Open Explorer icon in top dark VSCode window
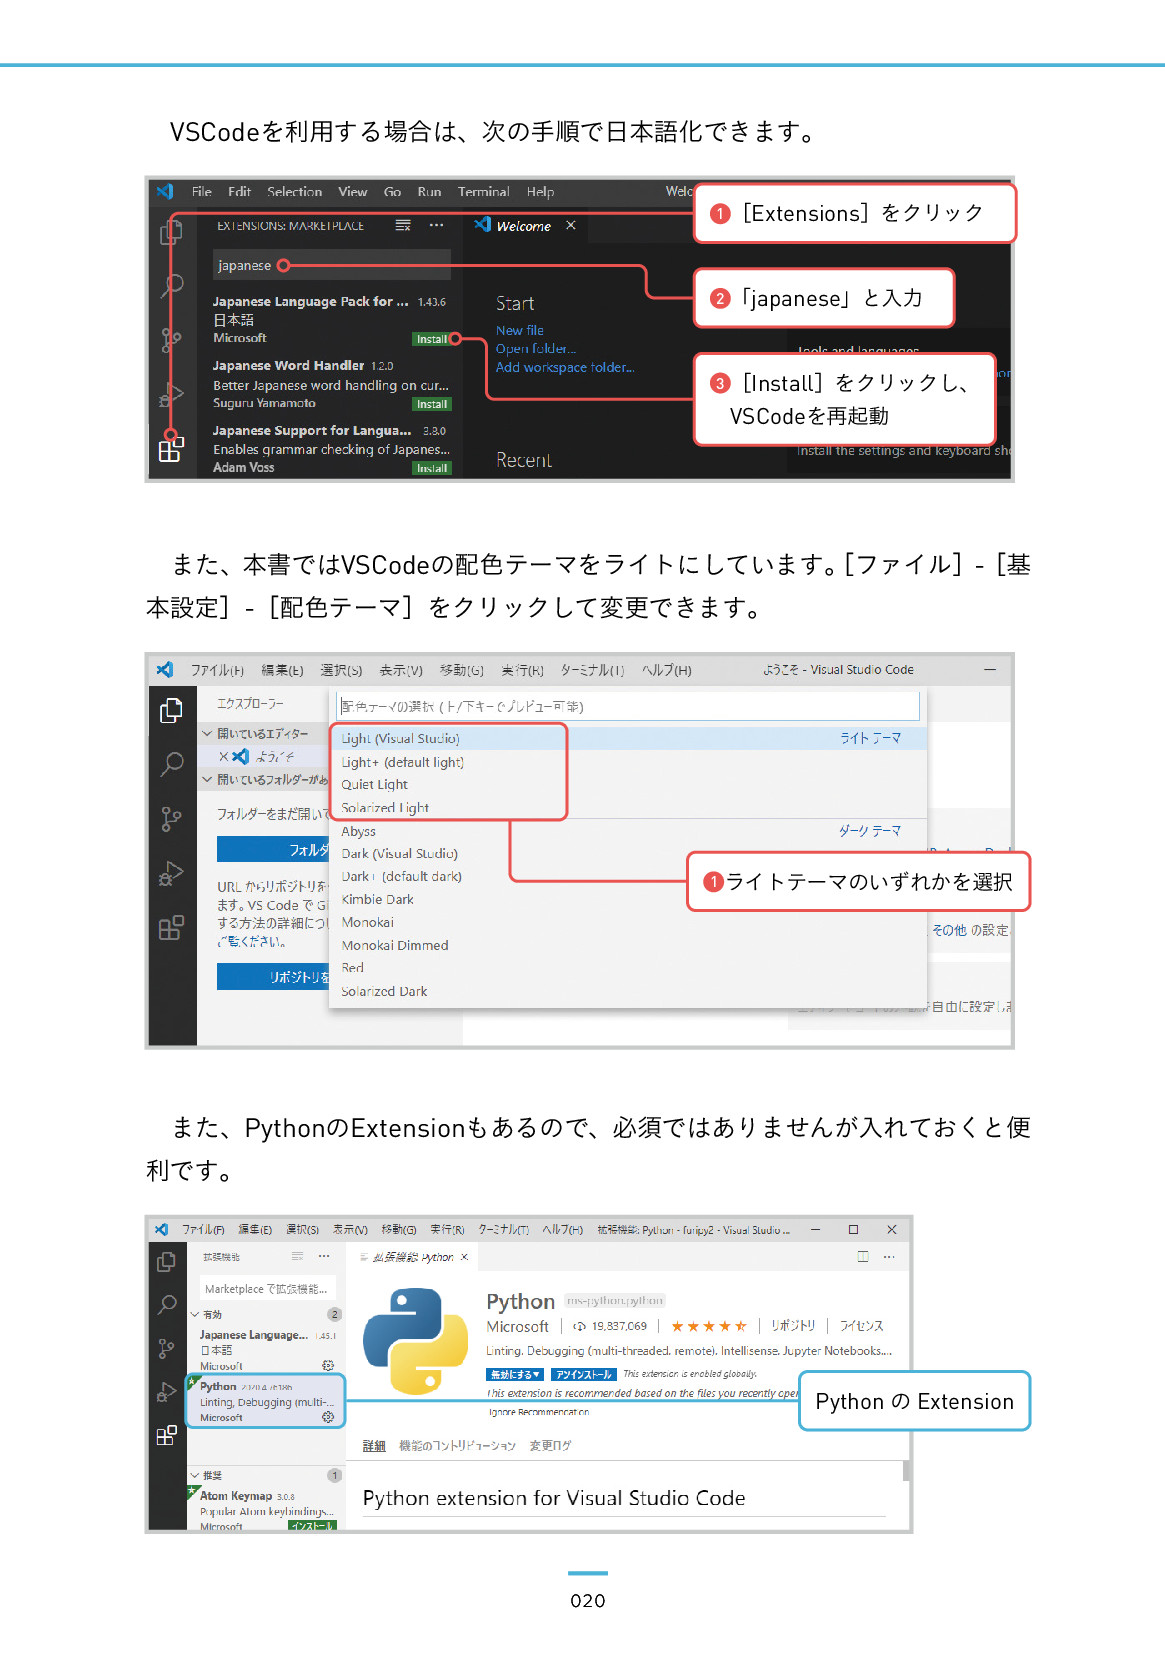 point(171,232)
